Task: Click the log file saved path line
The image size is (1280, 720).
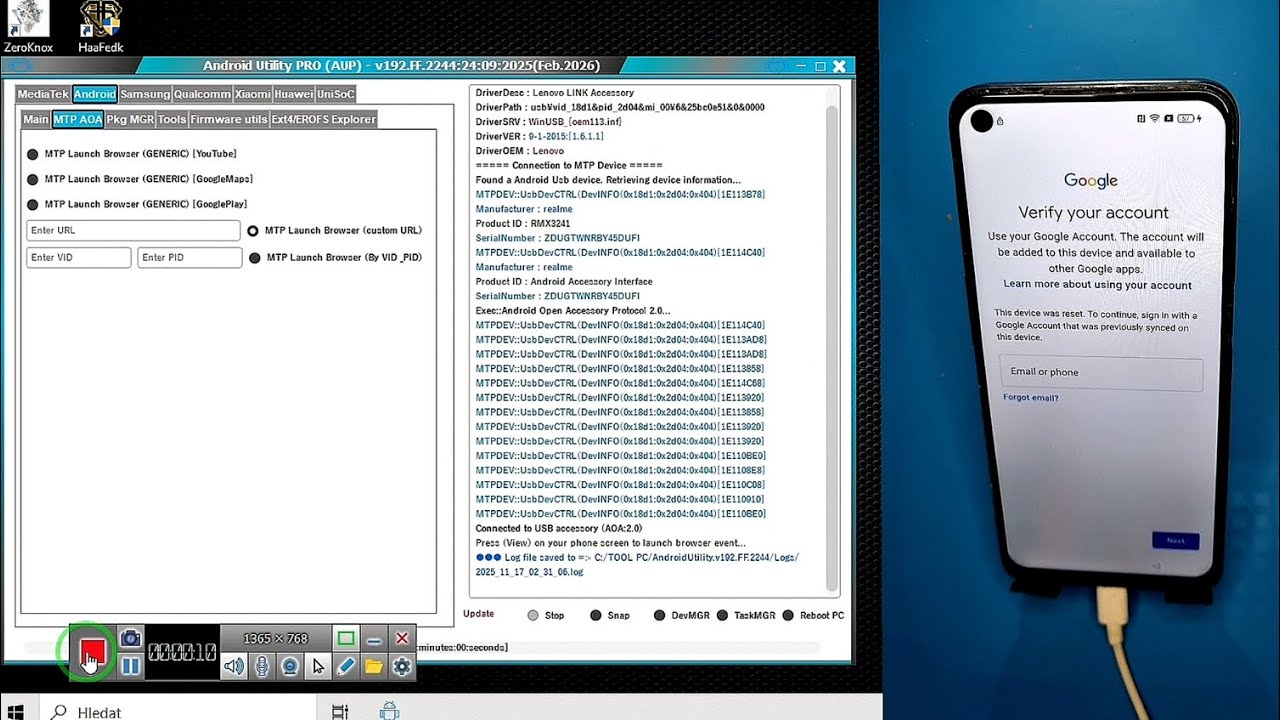Action: pos(638,565)
